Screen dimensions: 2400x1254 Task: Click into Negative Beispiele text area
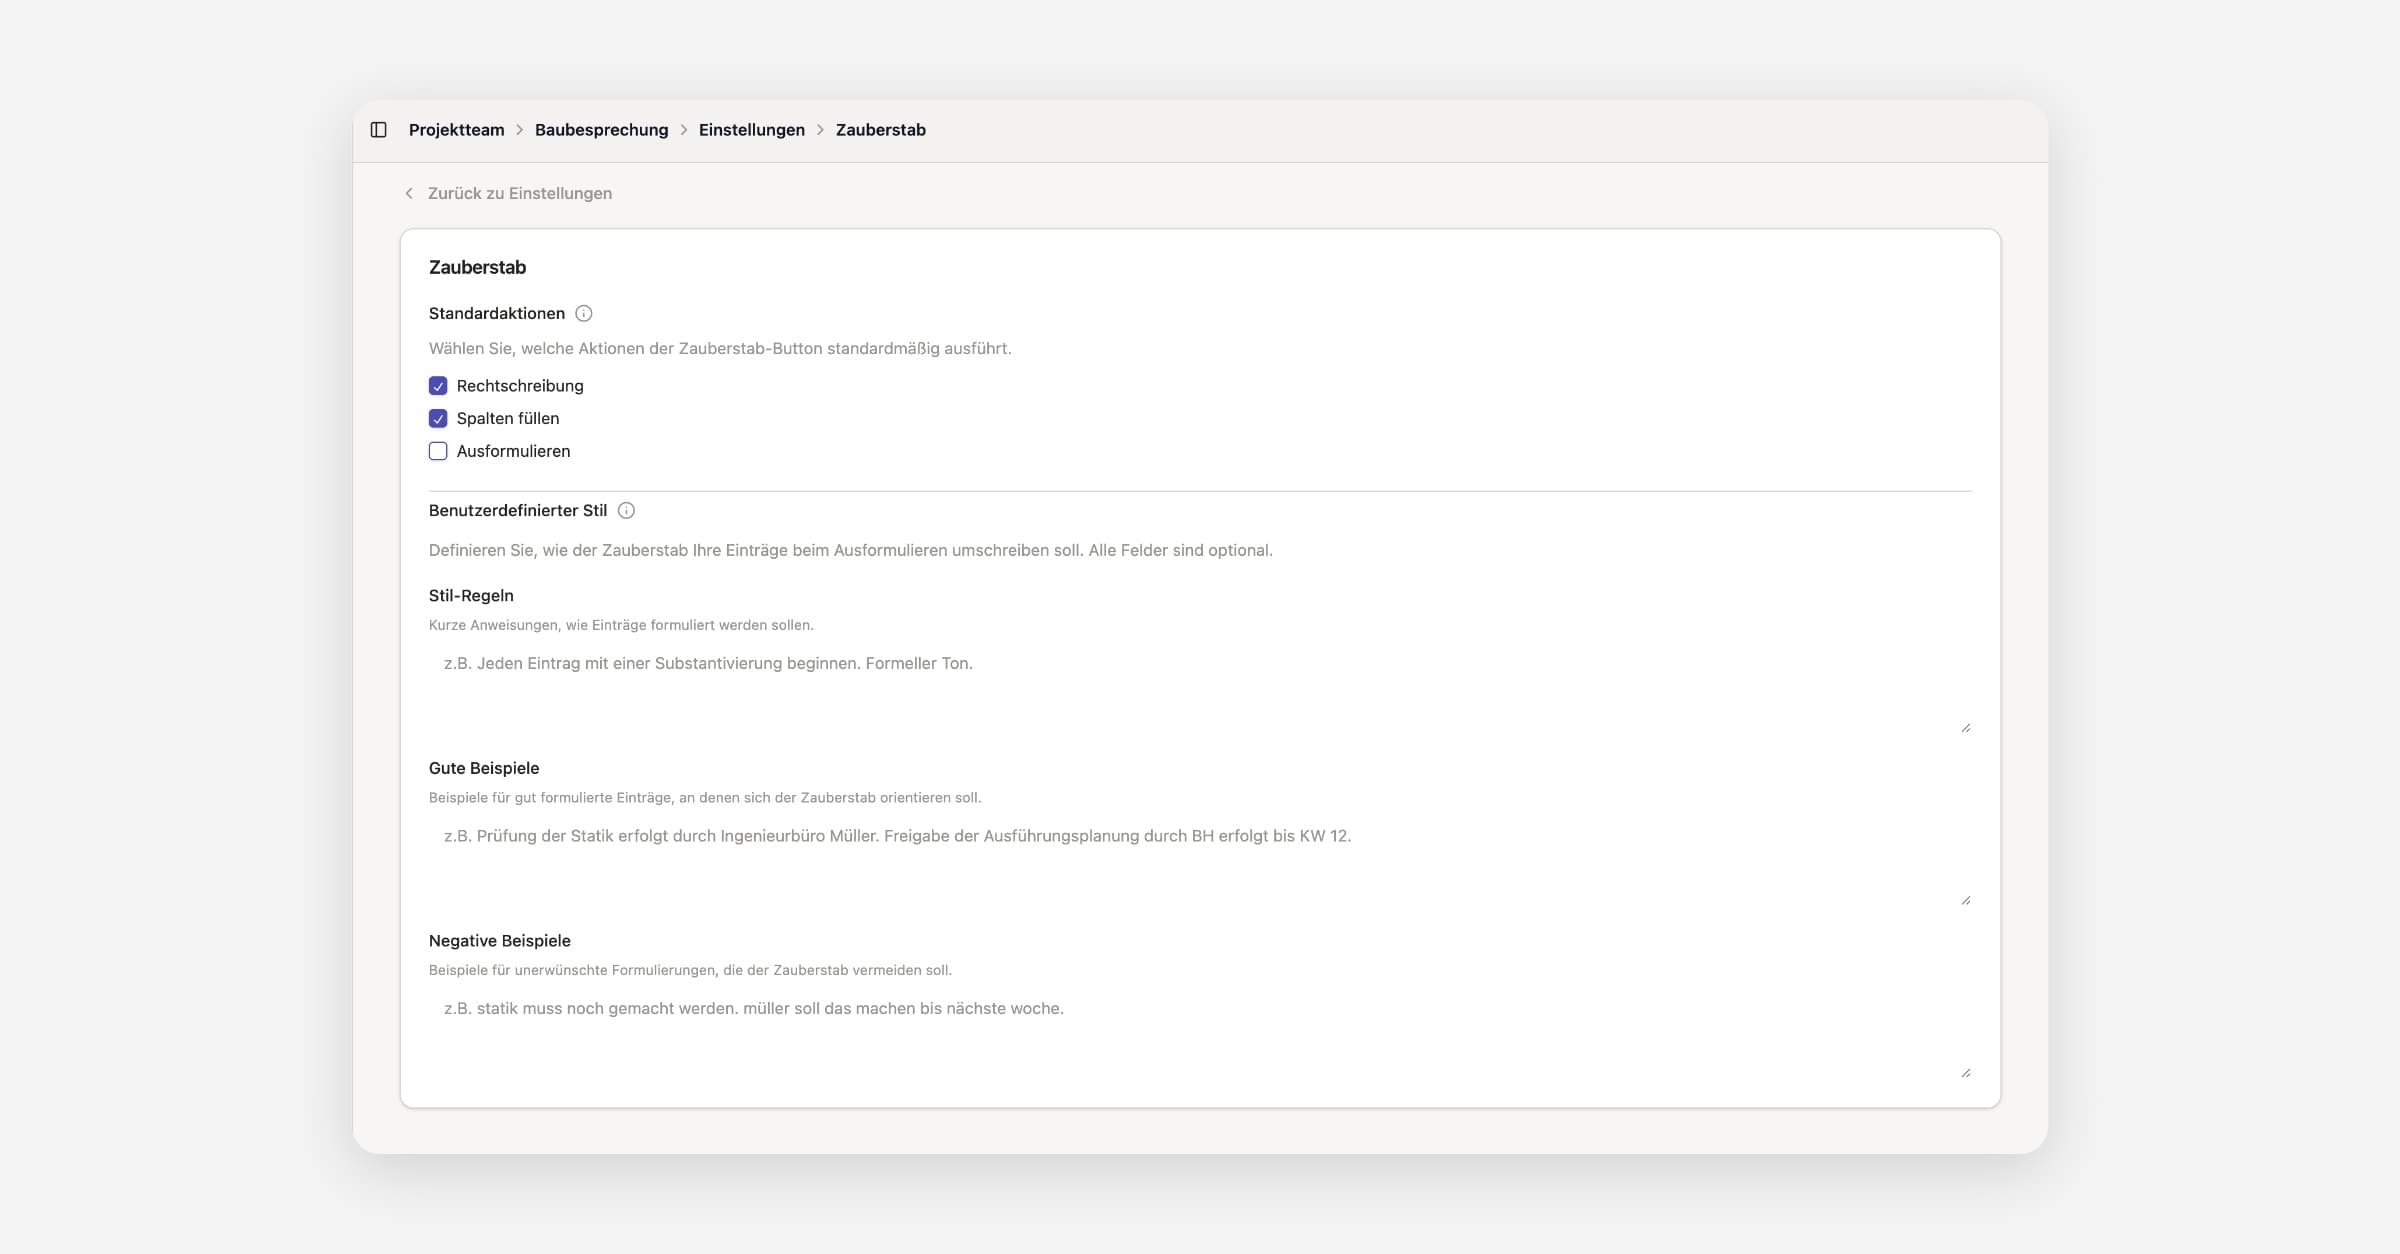(1200, 1035)
